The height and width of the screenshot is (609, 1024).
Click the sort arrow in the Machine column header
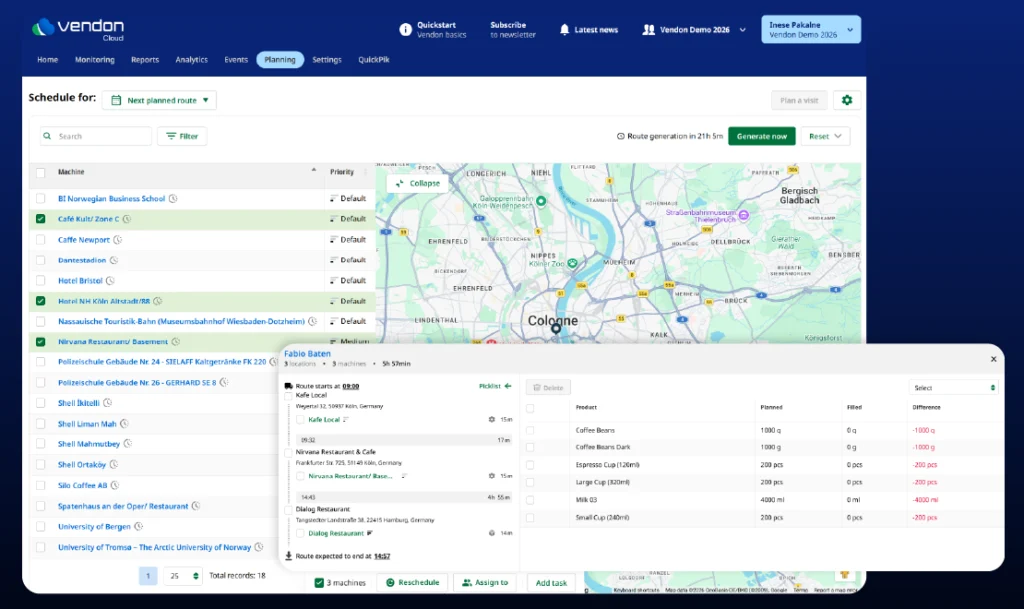pos(313,170)
